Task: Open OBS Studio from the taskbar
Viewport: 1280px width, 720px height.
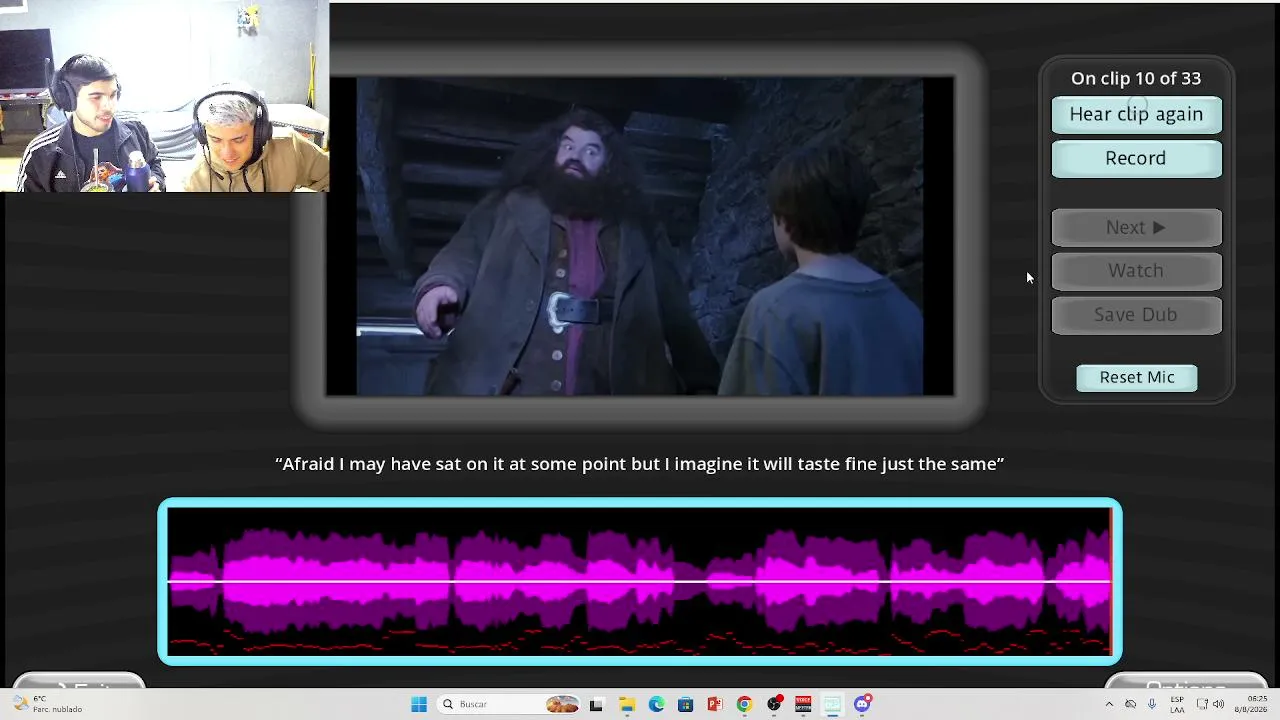Action: tap(774, 704)
